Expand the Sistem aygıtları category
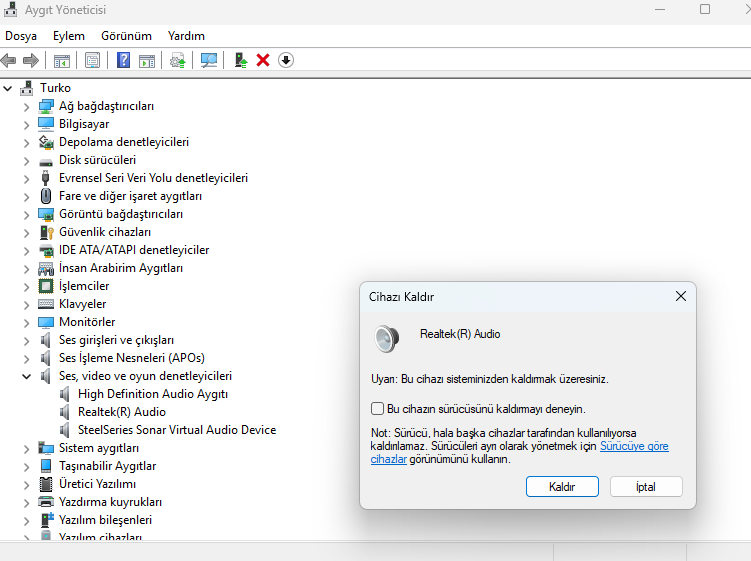 [27, 448]
